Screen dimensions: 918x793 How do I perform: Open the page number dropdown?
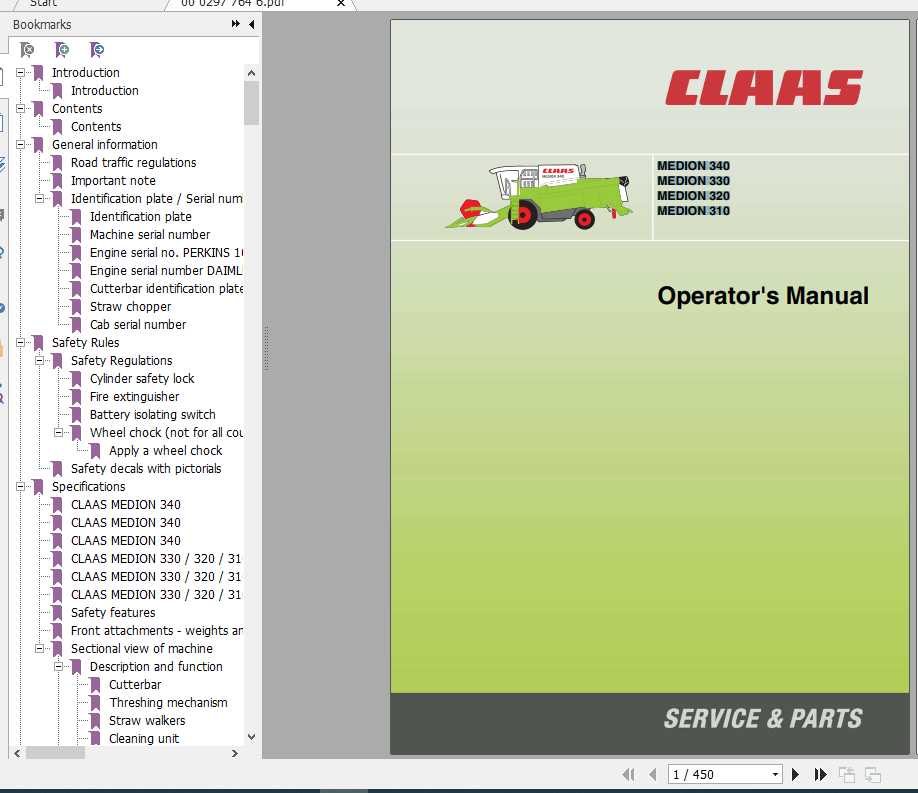(x=775, y=774)
